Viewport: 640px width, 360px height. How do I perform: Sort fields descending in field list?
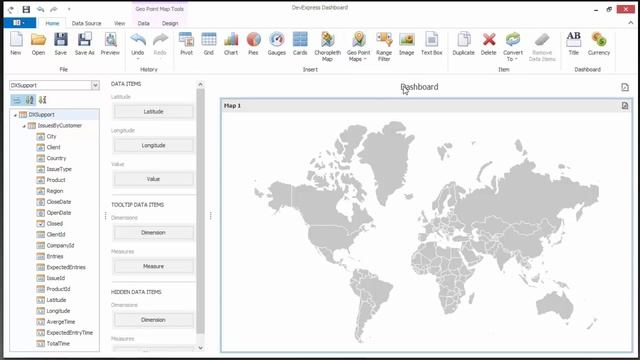coord(42,100)
